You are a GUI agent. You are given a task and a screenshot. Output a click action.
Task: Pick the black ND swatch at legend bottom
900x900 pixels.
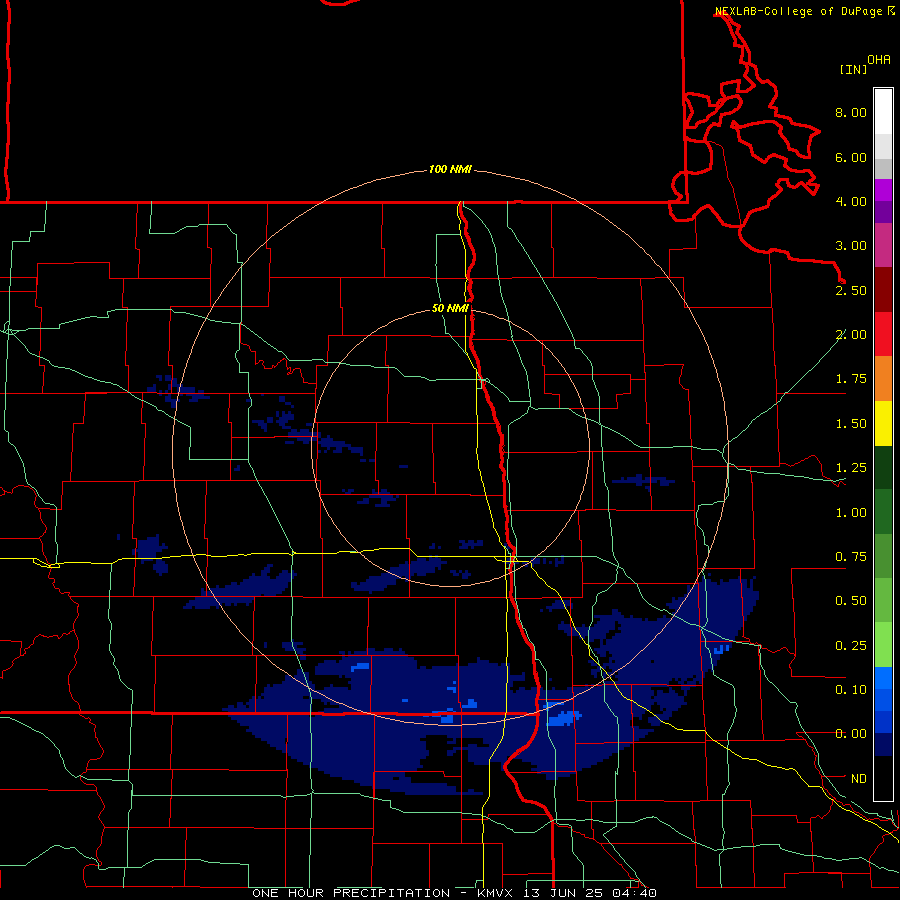(883, 778)
